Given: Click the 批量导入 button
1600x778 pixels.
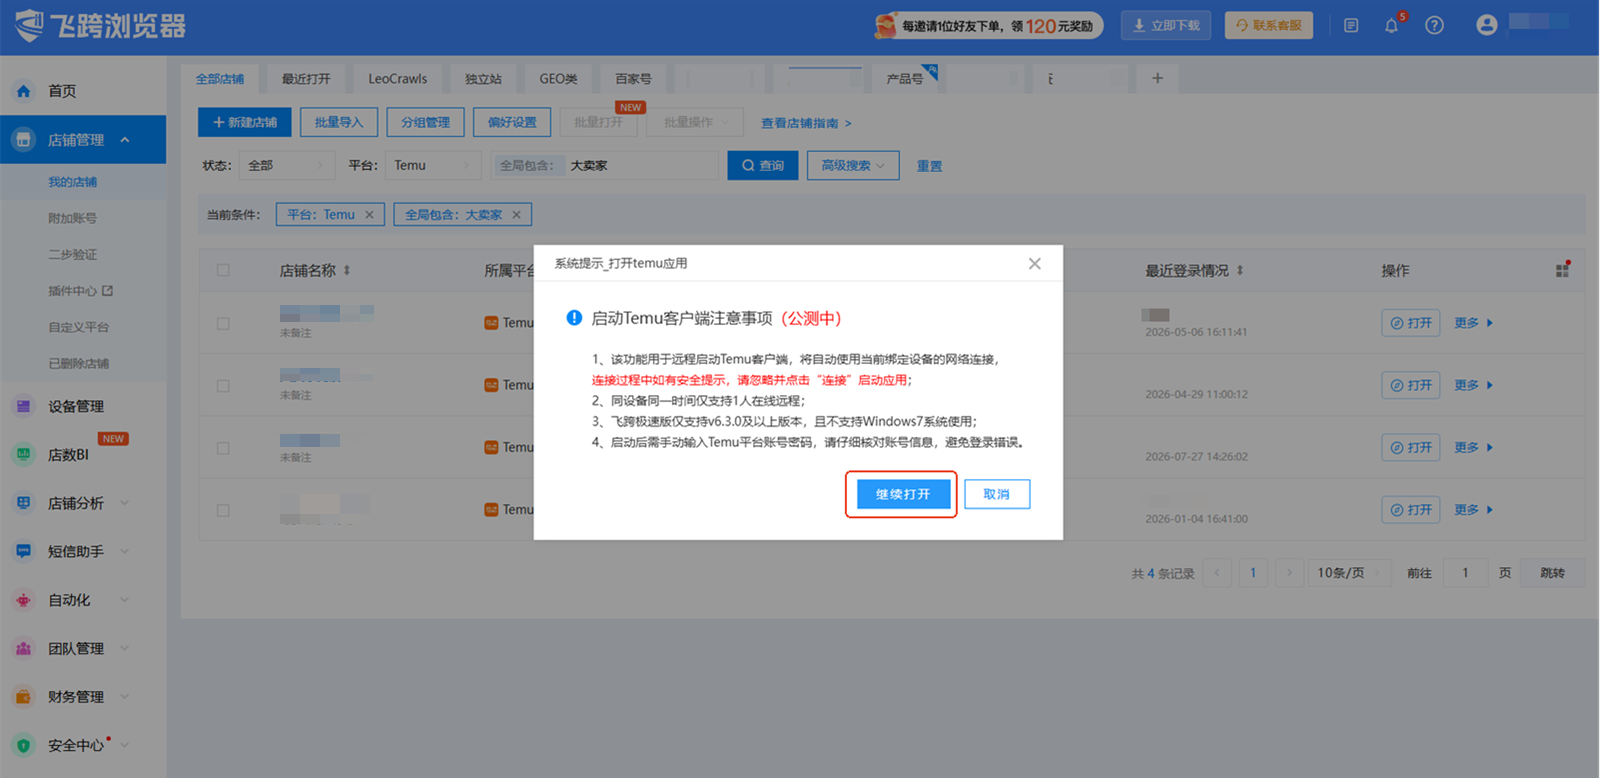Looking at the screenshot, I should 339,122.
